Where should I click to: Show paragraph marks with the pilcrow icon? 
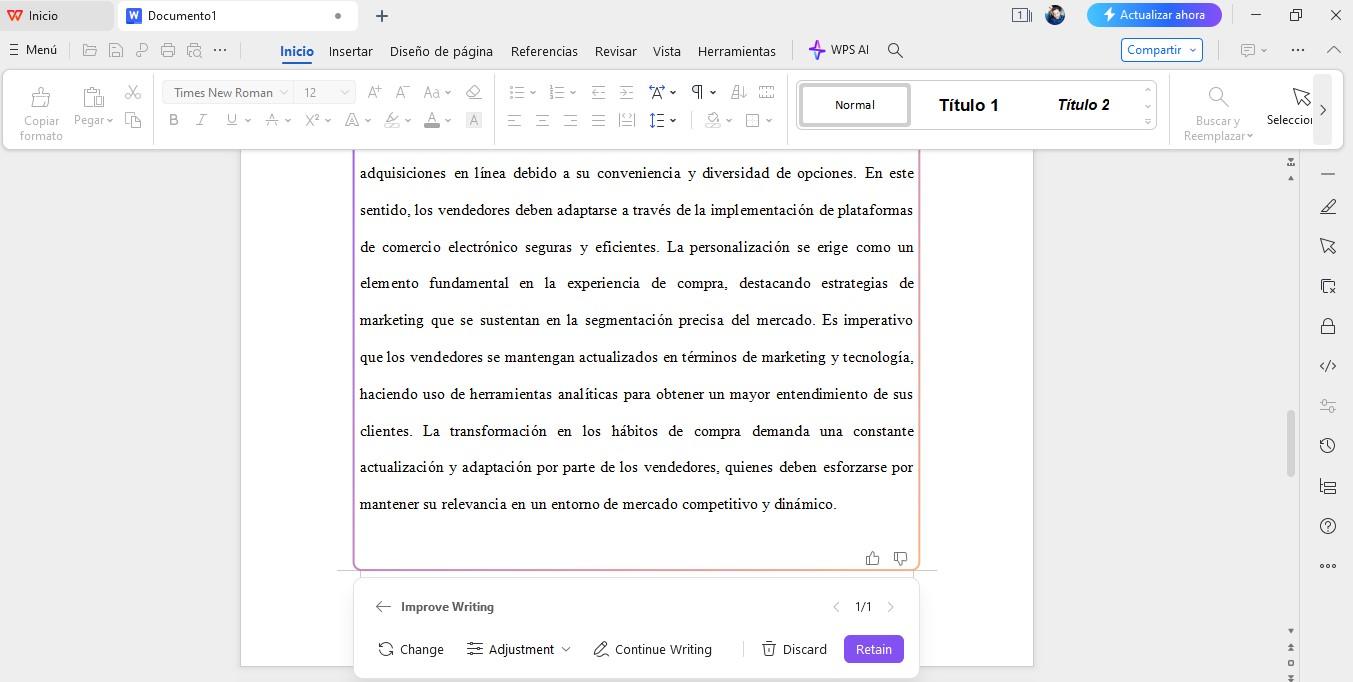[x=697, y=91]
